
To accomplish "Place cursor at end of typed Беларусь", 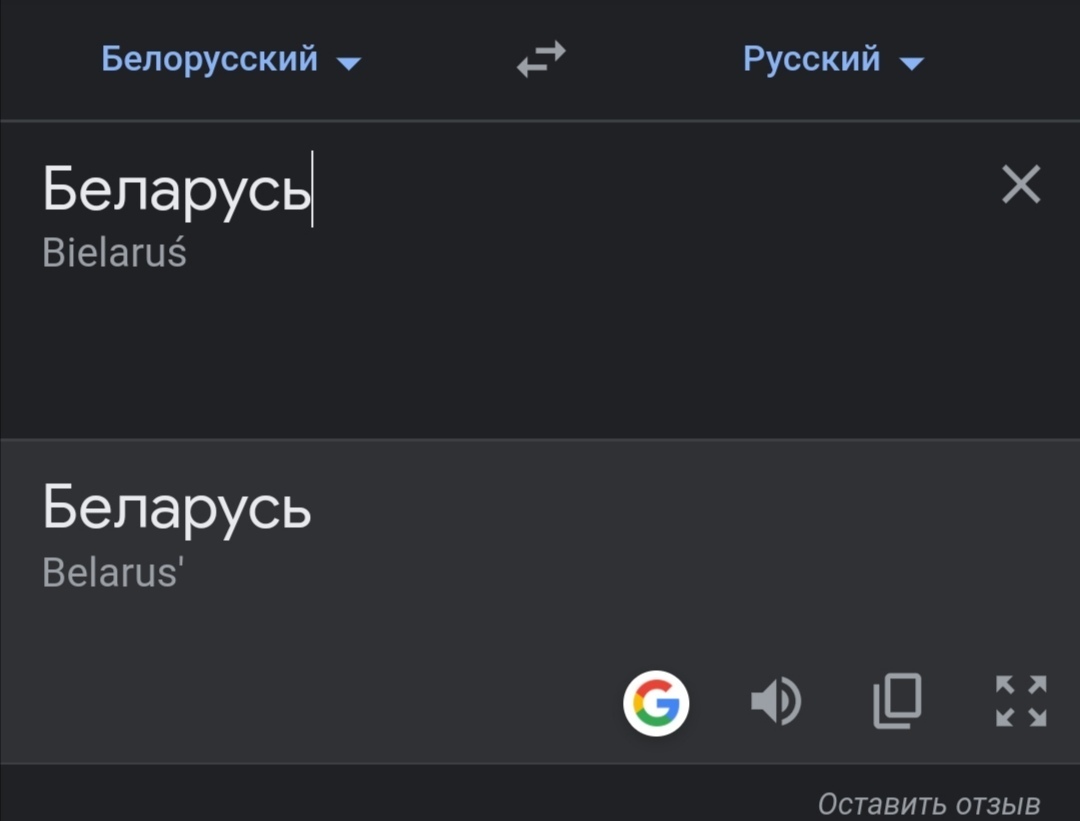I will [311, 189].
